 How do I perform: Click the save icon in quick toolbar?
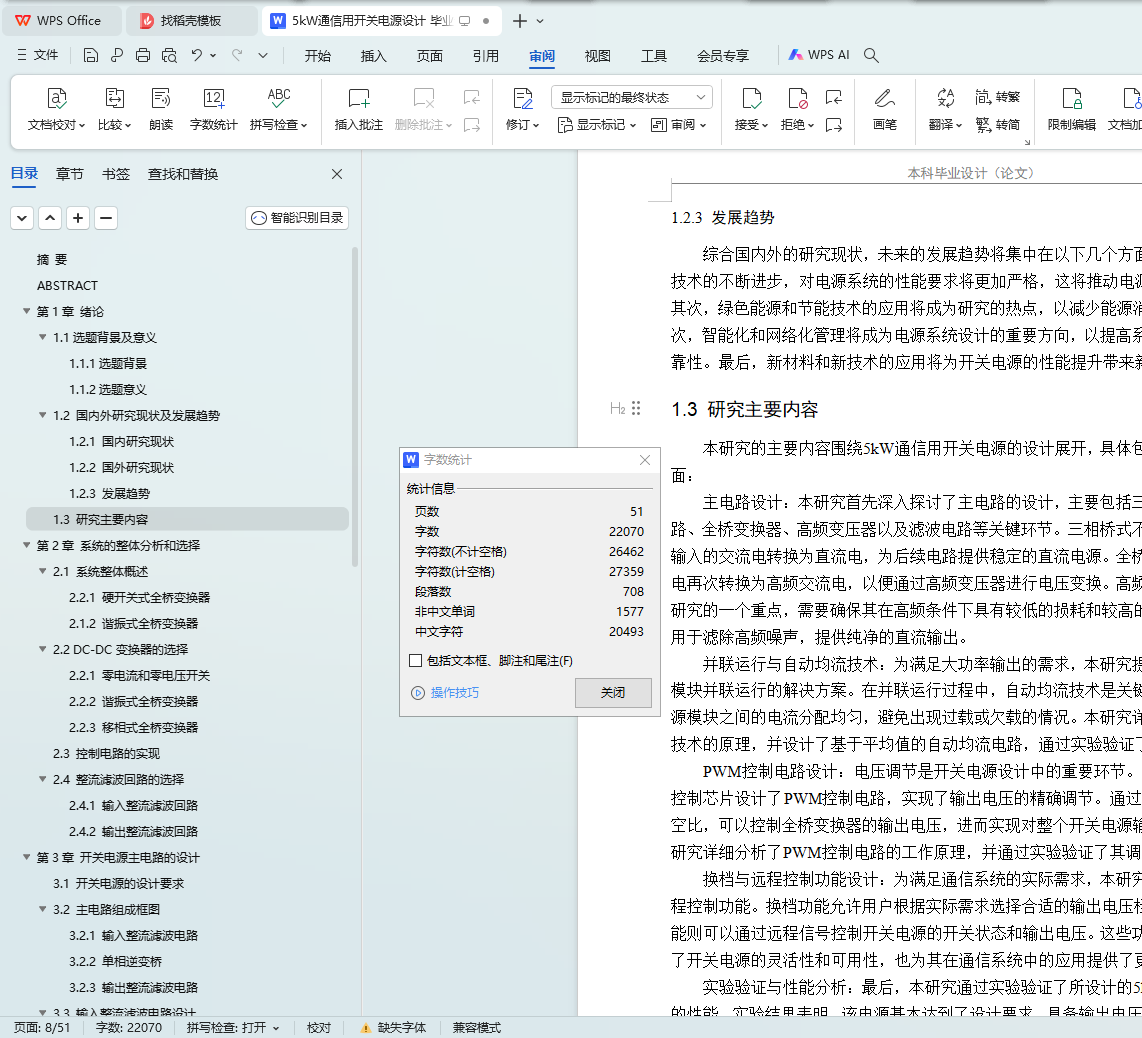click(91, 55)
